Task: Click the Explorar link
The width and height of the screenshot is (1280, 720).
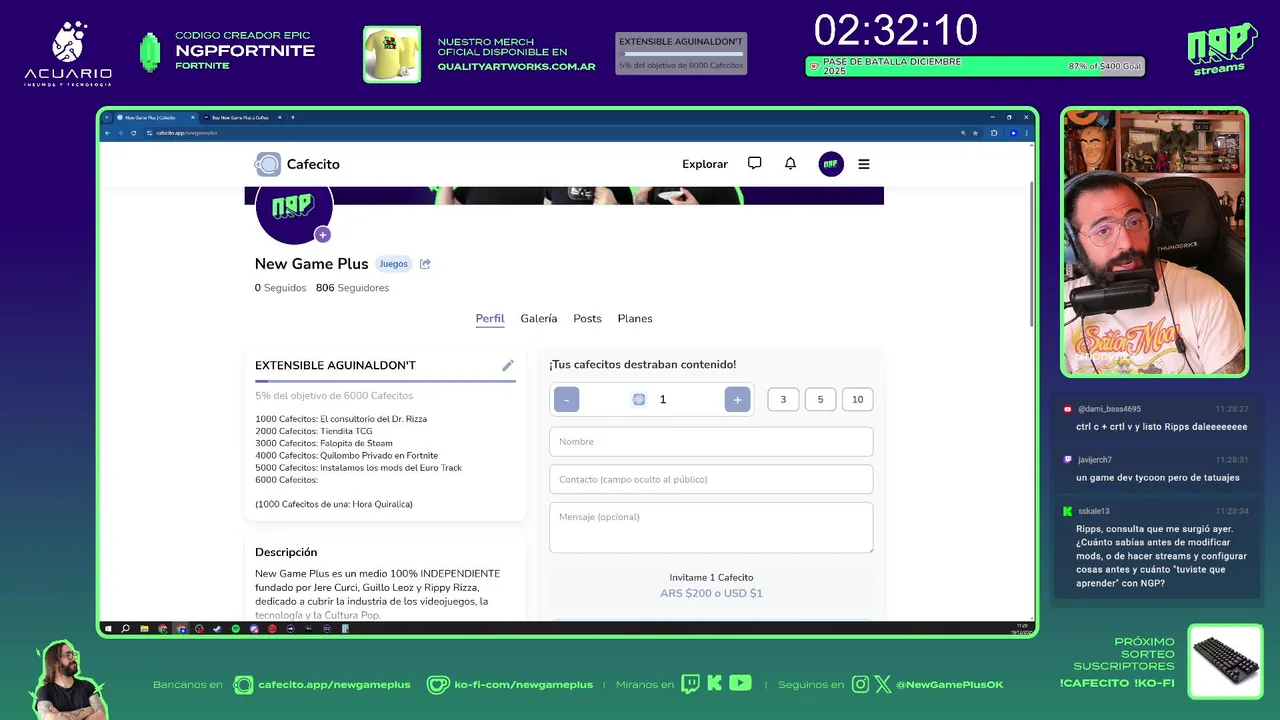Action: tap(705, 164)
